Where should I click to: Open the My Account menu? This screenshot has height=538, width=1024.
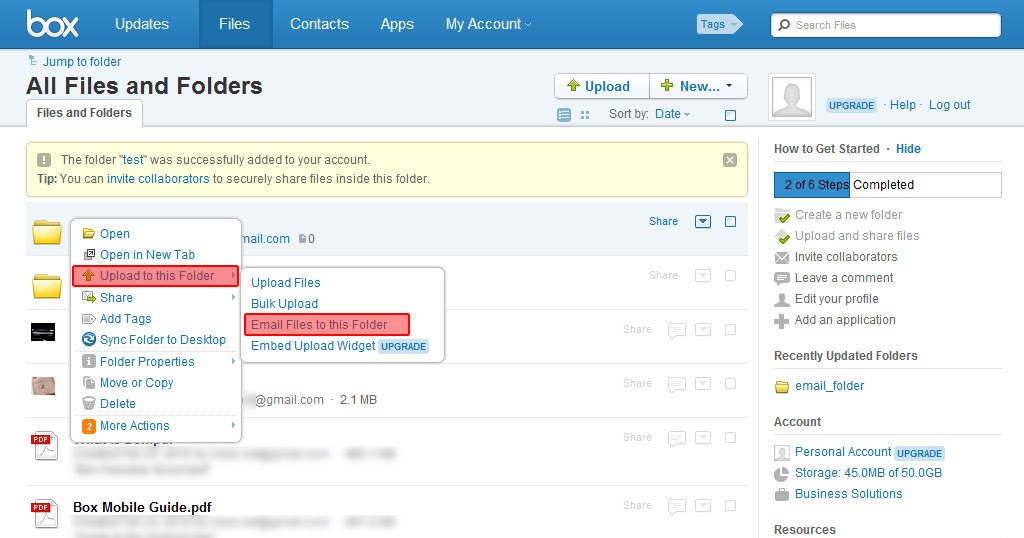[488, 24]
